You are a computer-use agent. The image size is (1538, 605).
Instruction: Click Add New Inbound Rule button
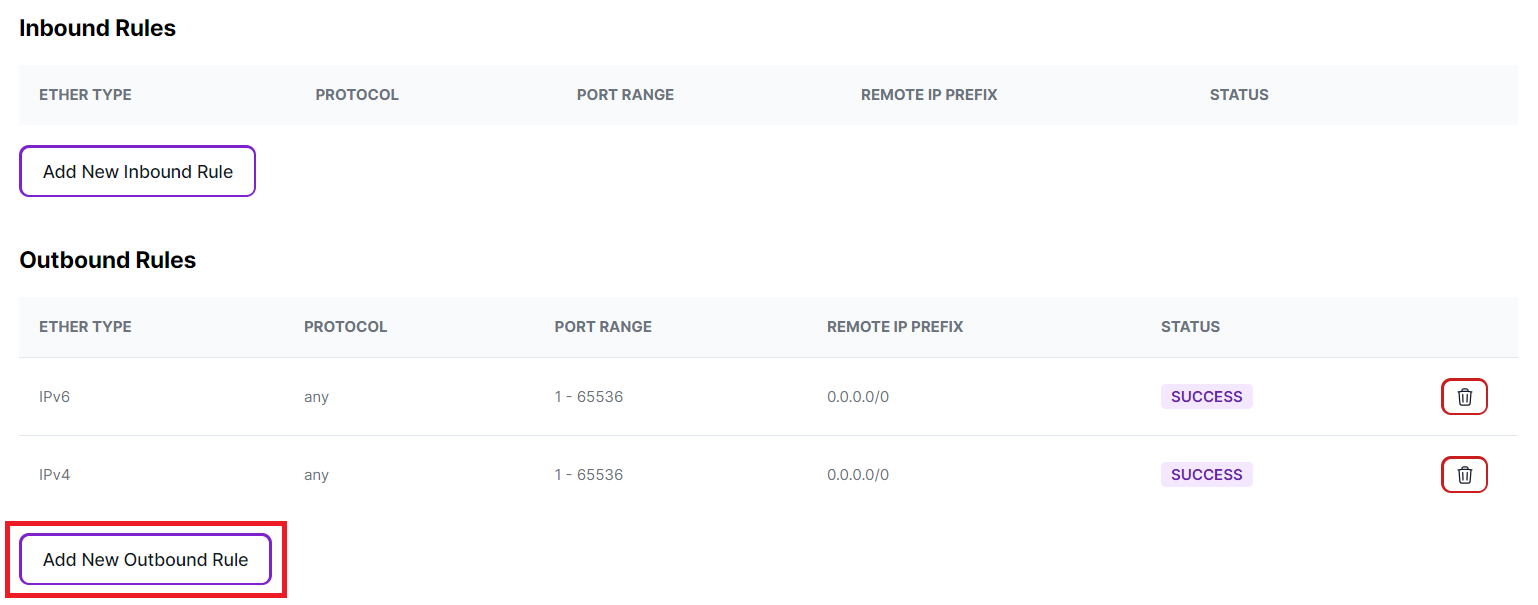tap(138, 171)
